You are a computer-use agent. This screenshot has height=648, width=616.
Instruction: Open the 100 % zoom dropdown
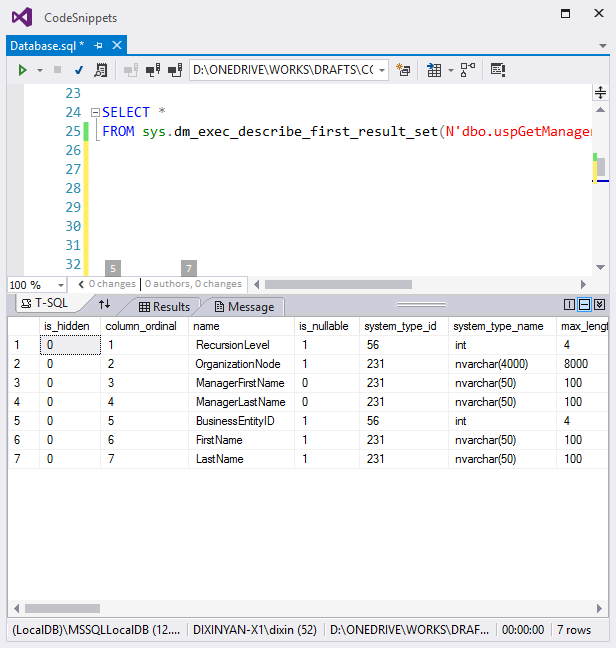(x=61, y=285)
